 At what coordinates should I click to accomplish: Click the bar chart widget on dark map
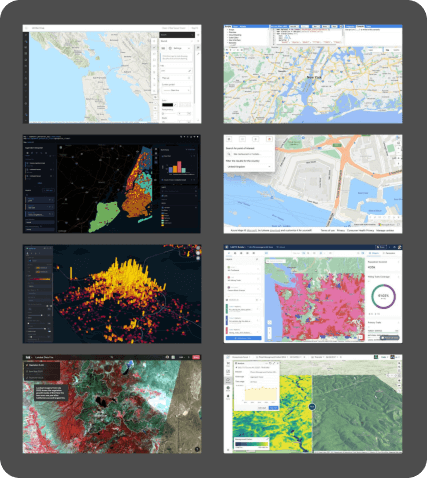179,166
